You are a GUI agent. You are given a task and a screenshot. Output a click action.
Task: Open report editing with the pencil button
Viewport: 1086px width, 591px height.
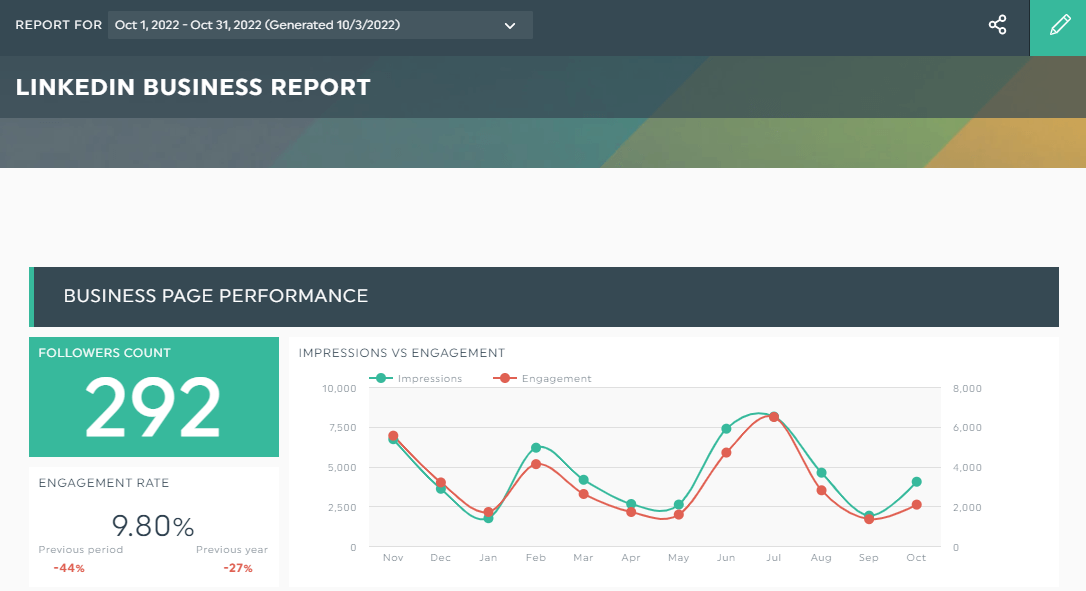[1058, 28]
